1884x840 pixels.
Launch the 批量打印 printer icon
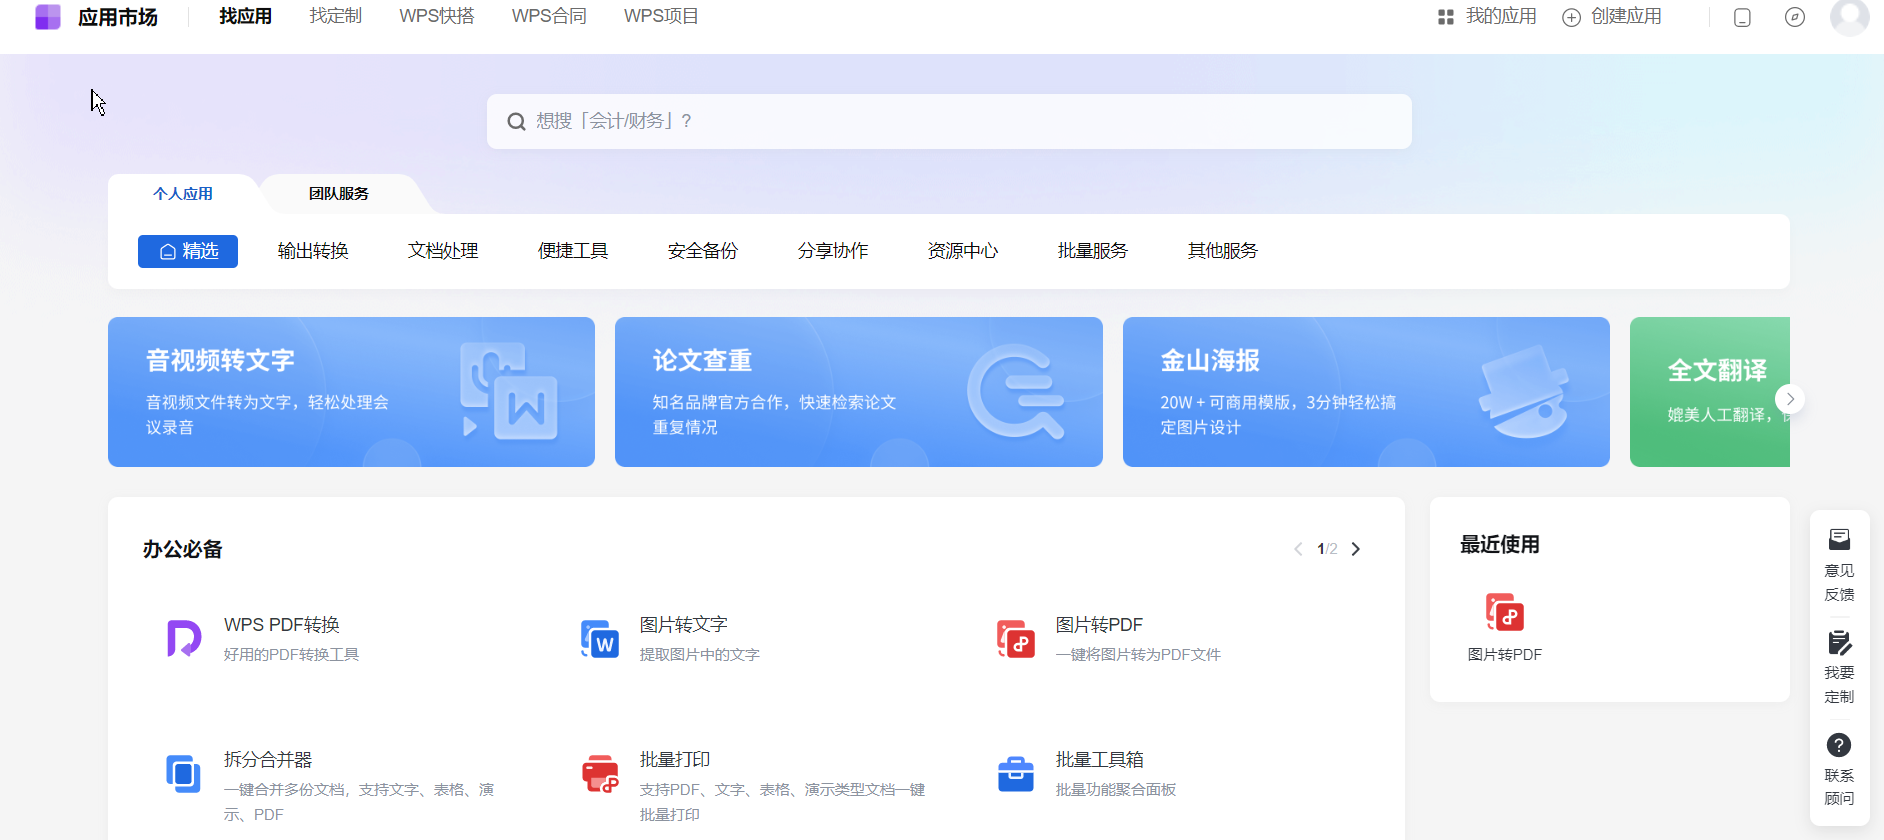point(600,773)
